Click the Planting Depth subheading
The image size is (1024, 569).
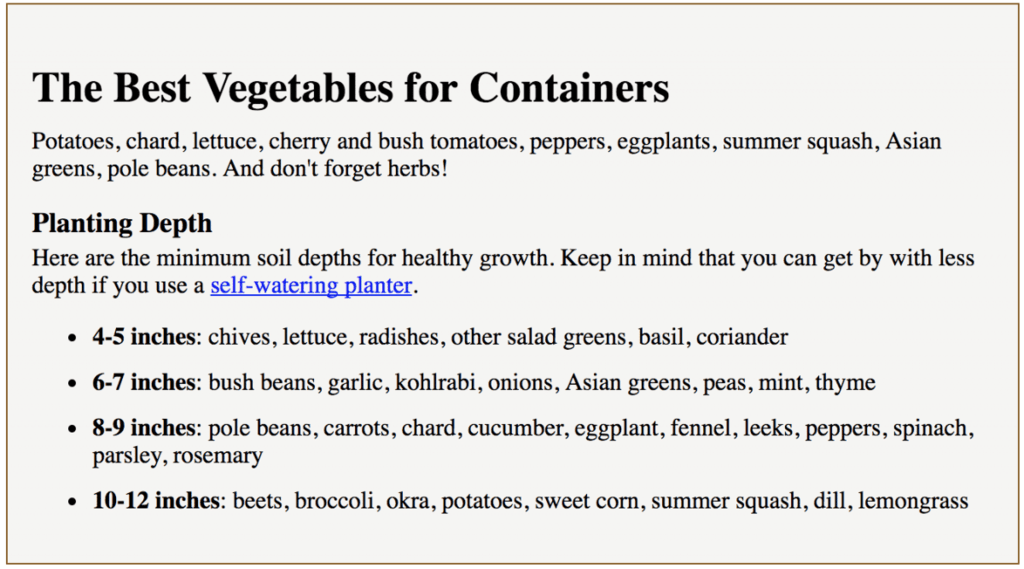pyautogui.click(x=122, y=223)
